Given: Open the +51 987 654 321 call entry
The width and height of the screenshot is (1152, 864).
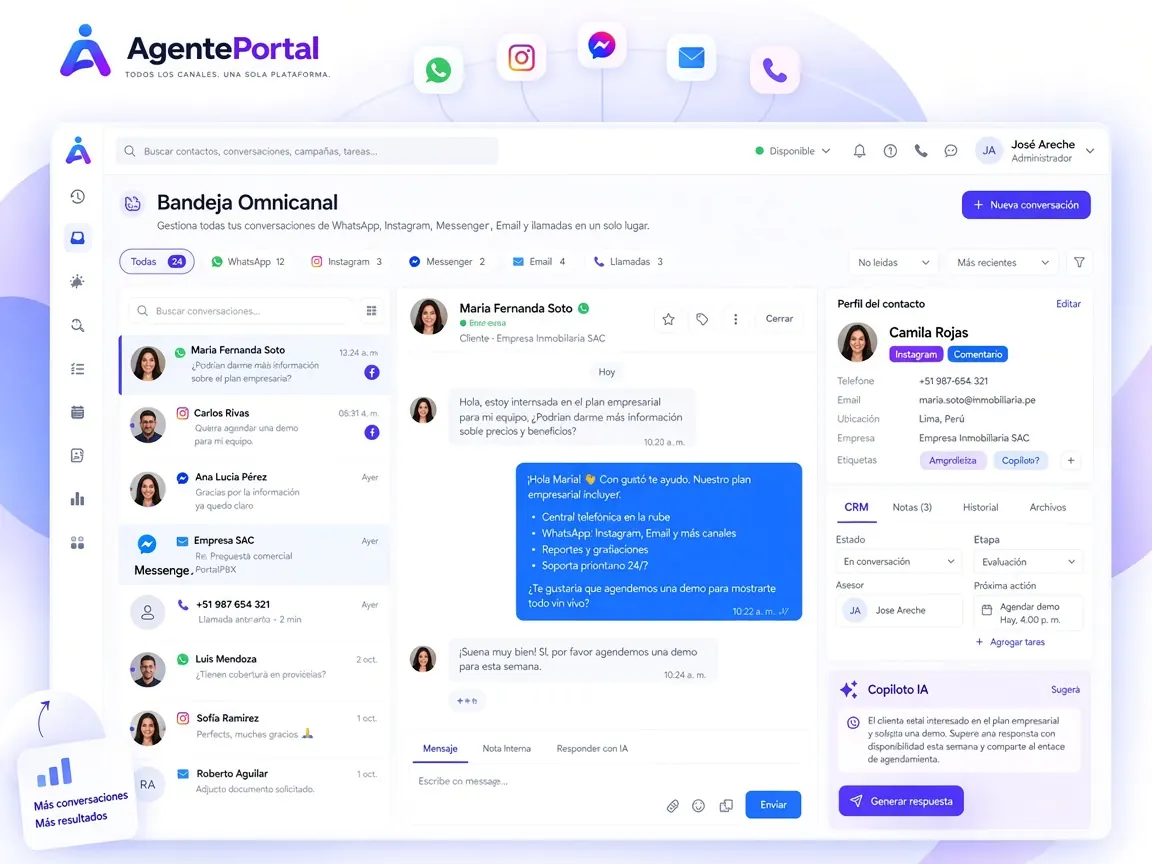Looking at the screenshot, I should coord(254,611).
